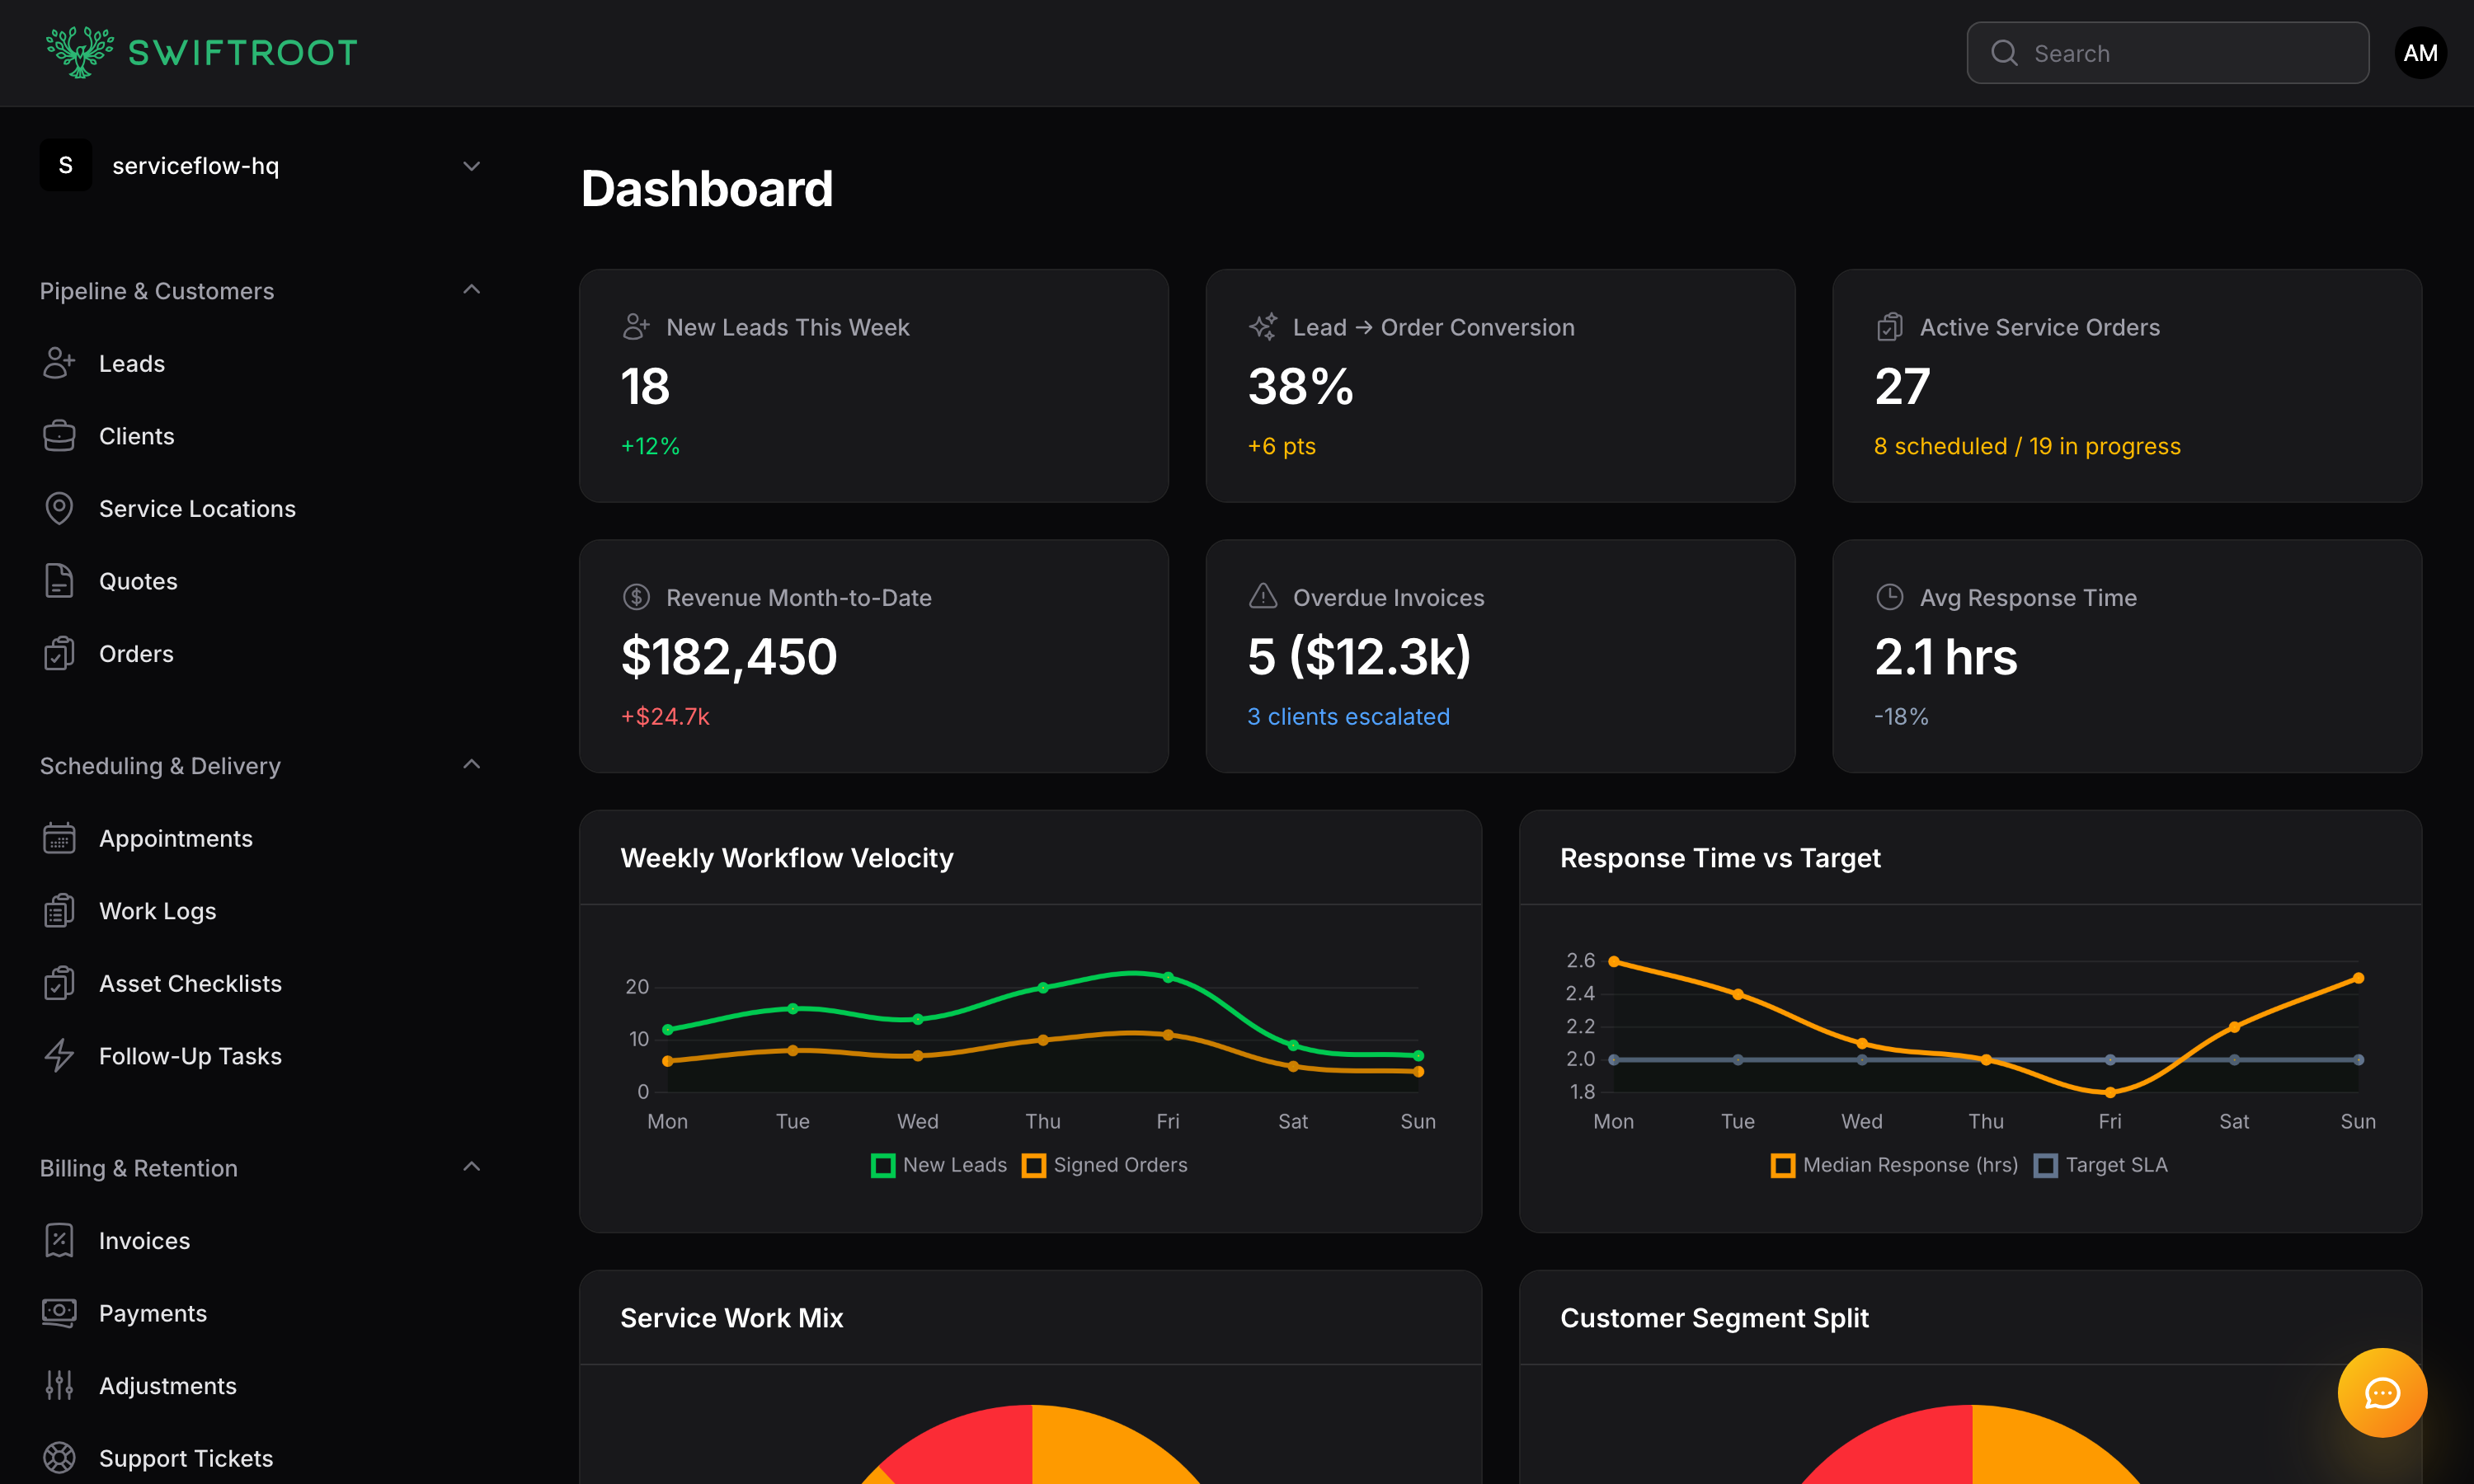The height and width of the screenshot is (1484, 2474).
Task: Click the SWIFTROOT logo
Action: [x=201, y=53]
